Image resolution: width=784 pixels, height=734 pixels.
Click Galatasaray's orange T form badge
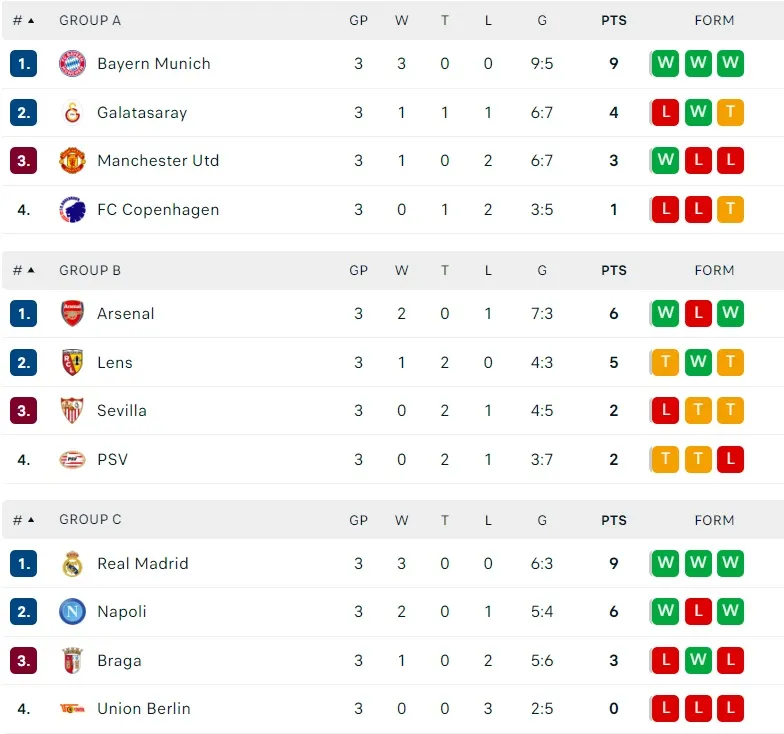pos(730,113)
